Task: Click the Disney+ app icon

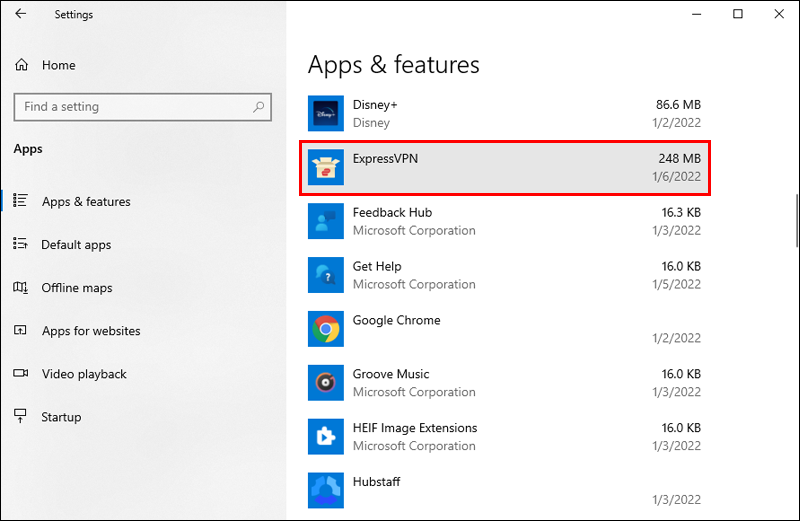Action: point(326,114)
